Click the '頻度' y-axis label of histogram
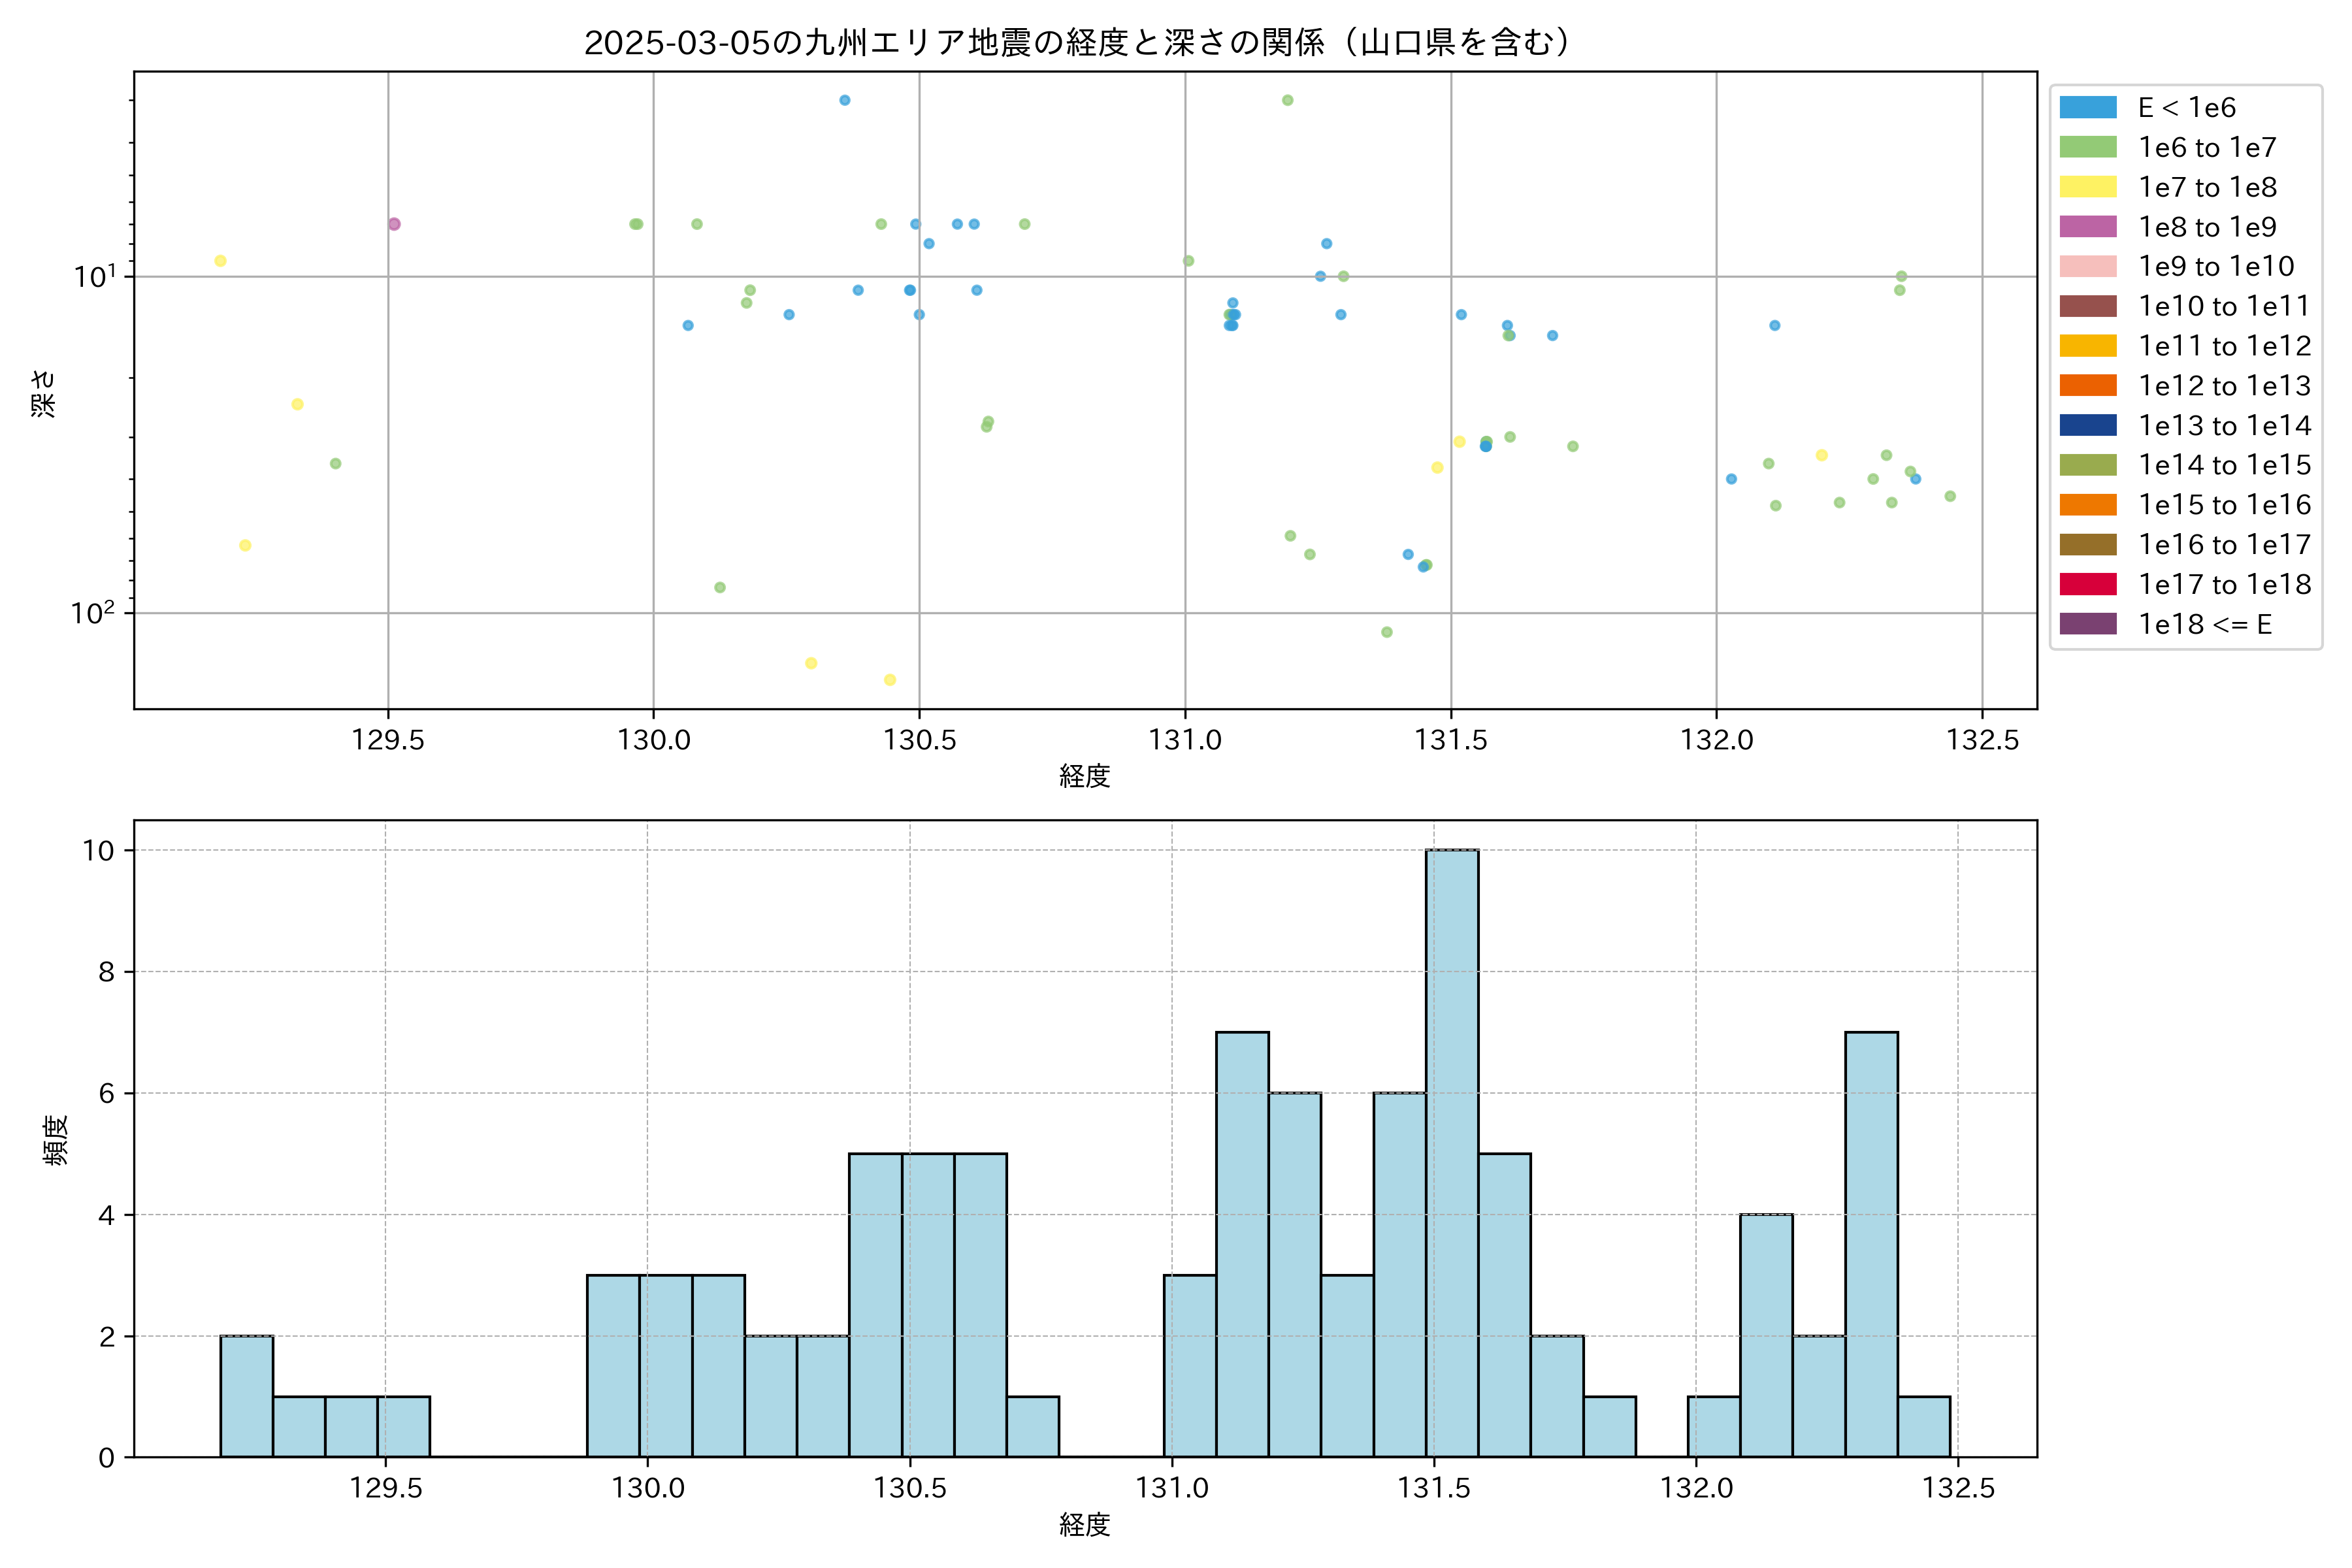The height and width of the screenshot is (1568, 2352). (56, 1140)
